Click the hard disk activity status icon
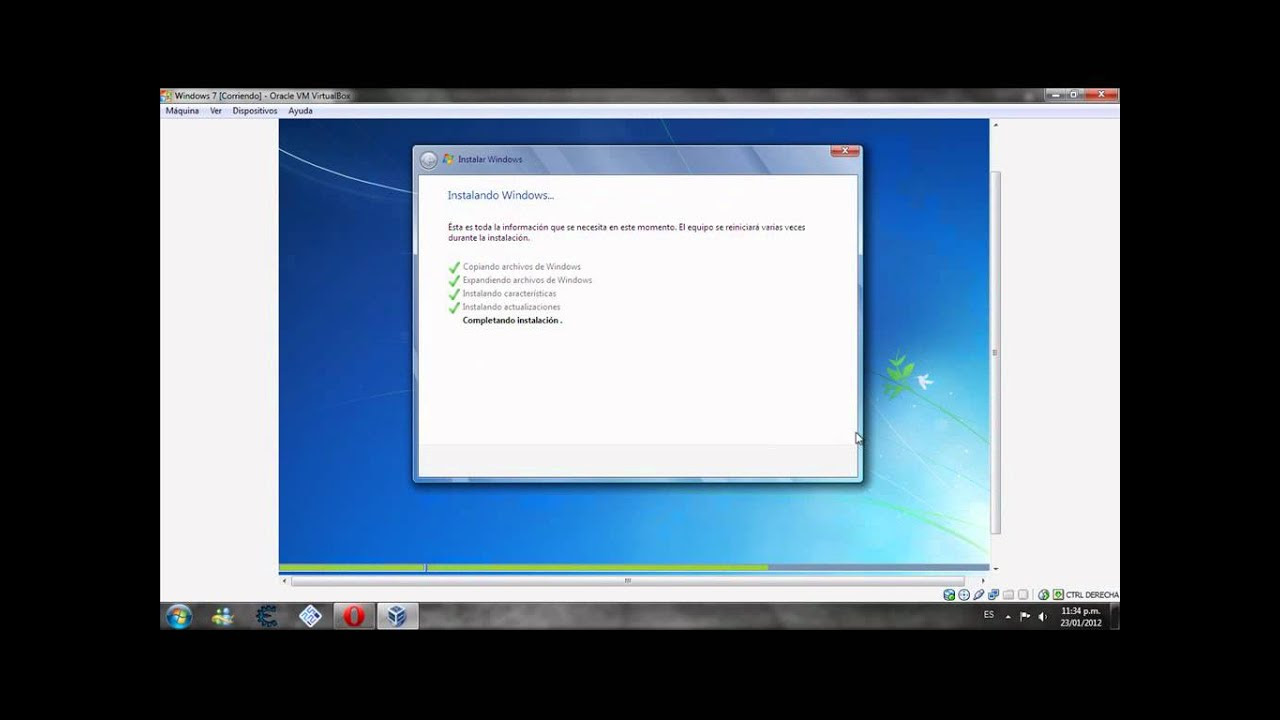This screenshot has width=1280, height=720. [x=949, y=594]
